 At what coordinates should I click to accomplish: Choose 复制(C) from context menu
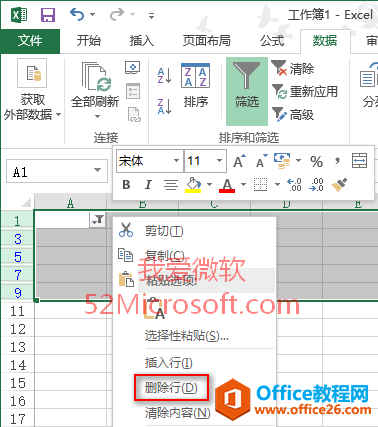[195, 255]
